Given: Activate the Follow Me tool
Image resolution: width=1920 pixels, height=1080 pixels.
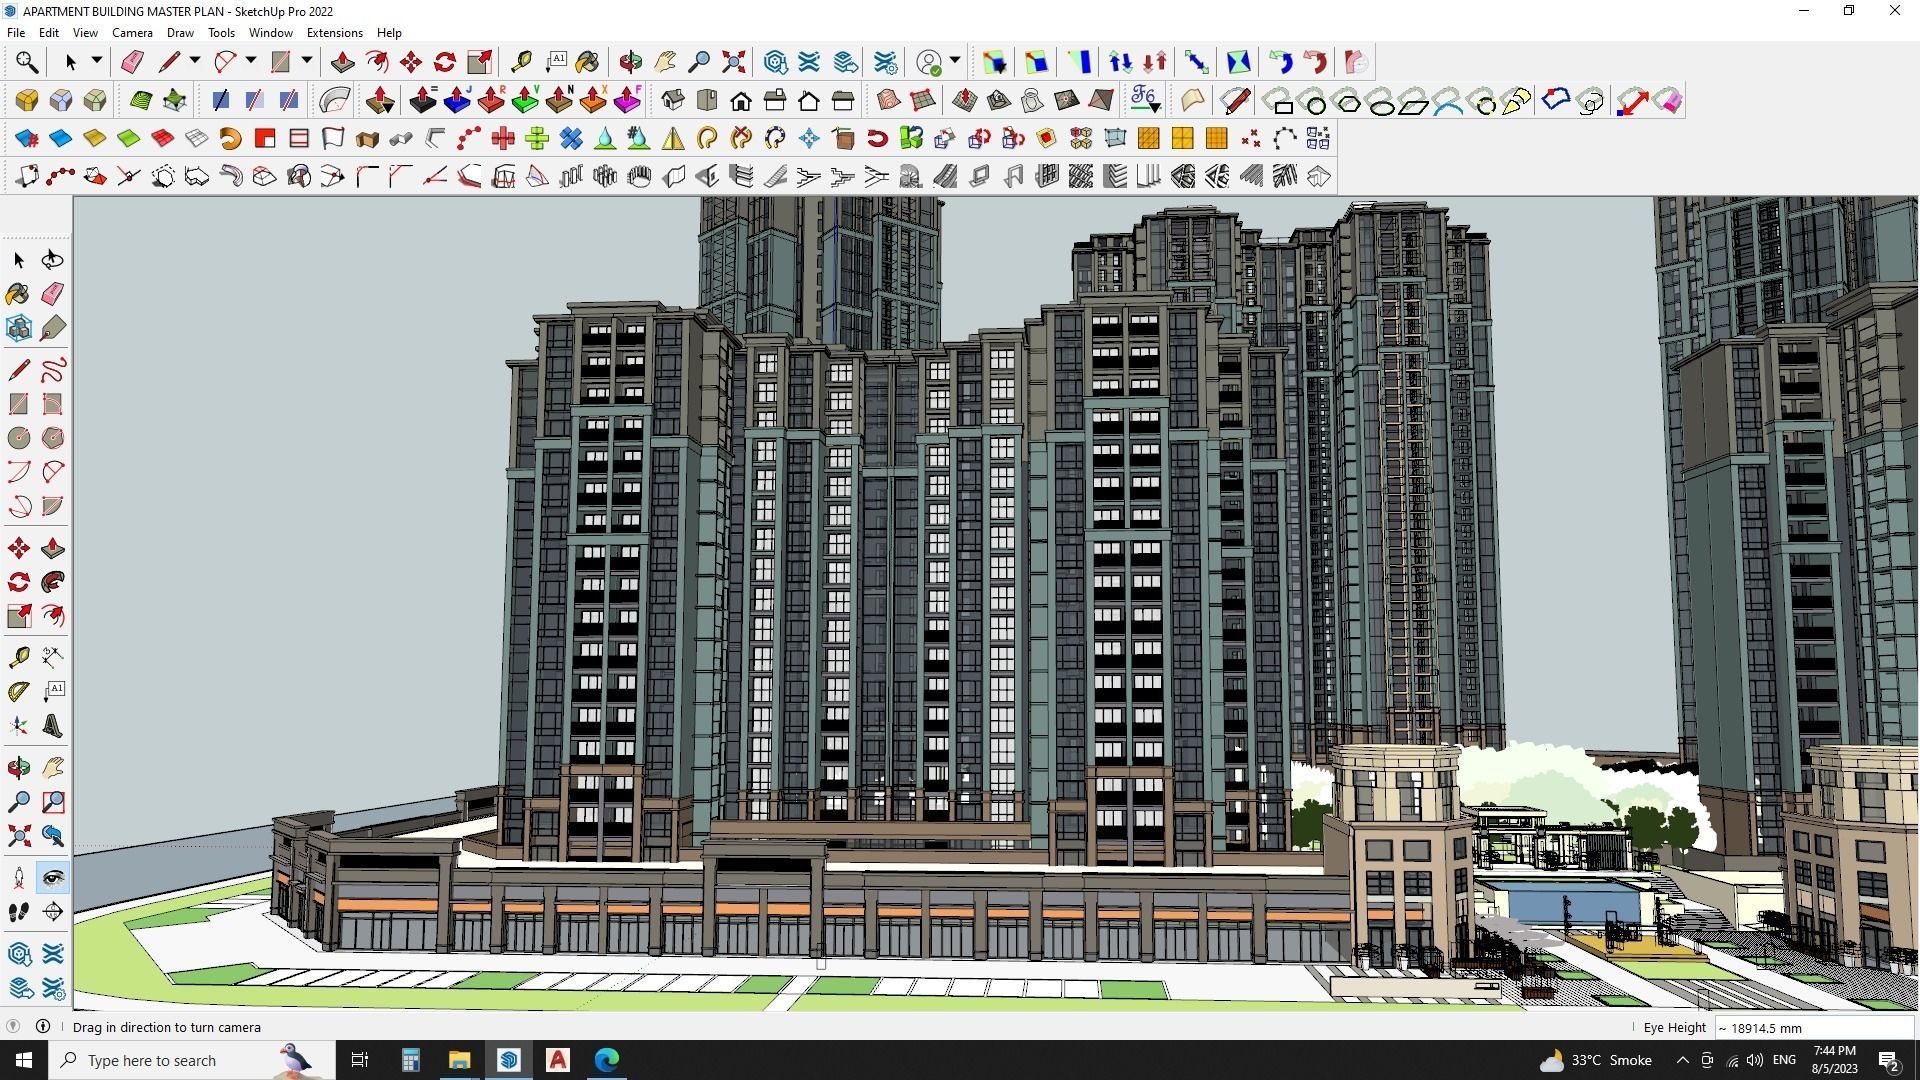Looking at the screenshot, I should pos(53,582).
